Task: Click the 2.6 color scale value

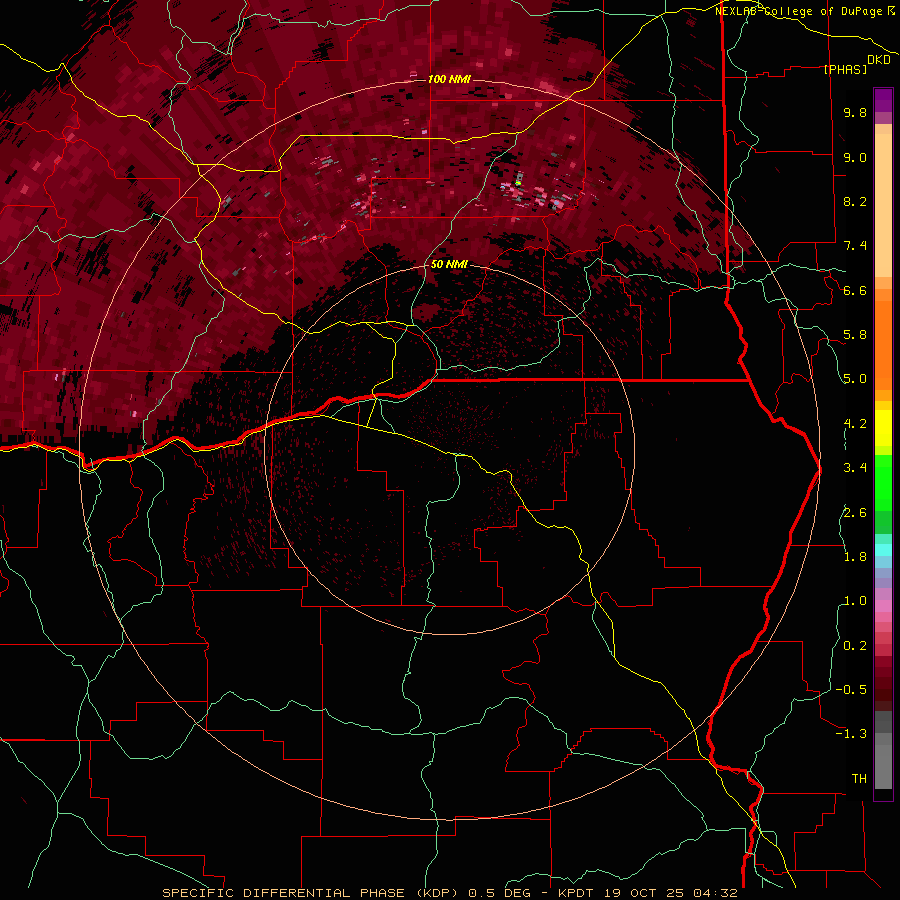Action: pyautogui.click(x=855, y=513)
